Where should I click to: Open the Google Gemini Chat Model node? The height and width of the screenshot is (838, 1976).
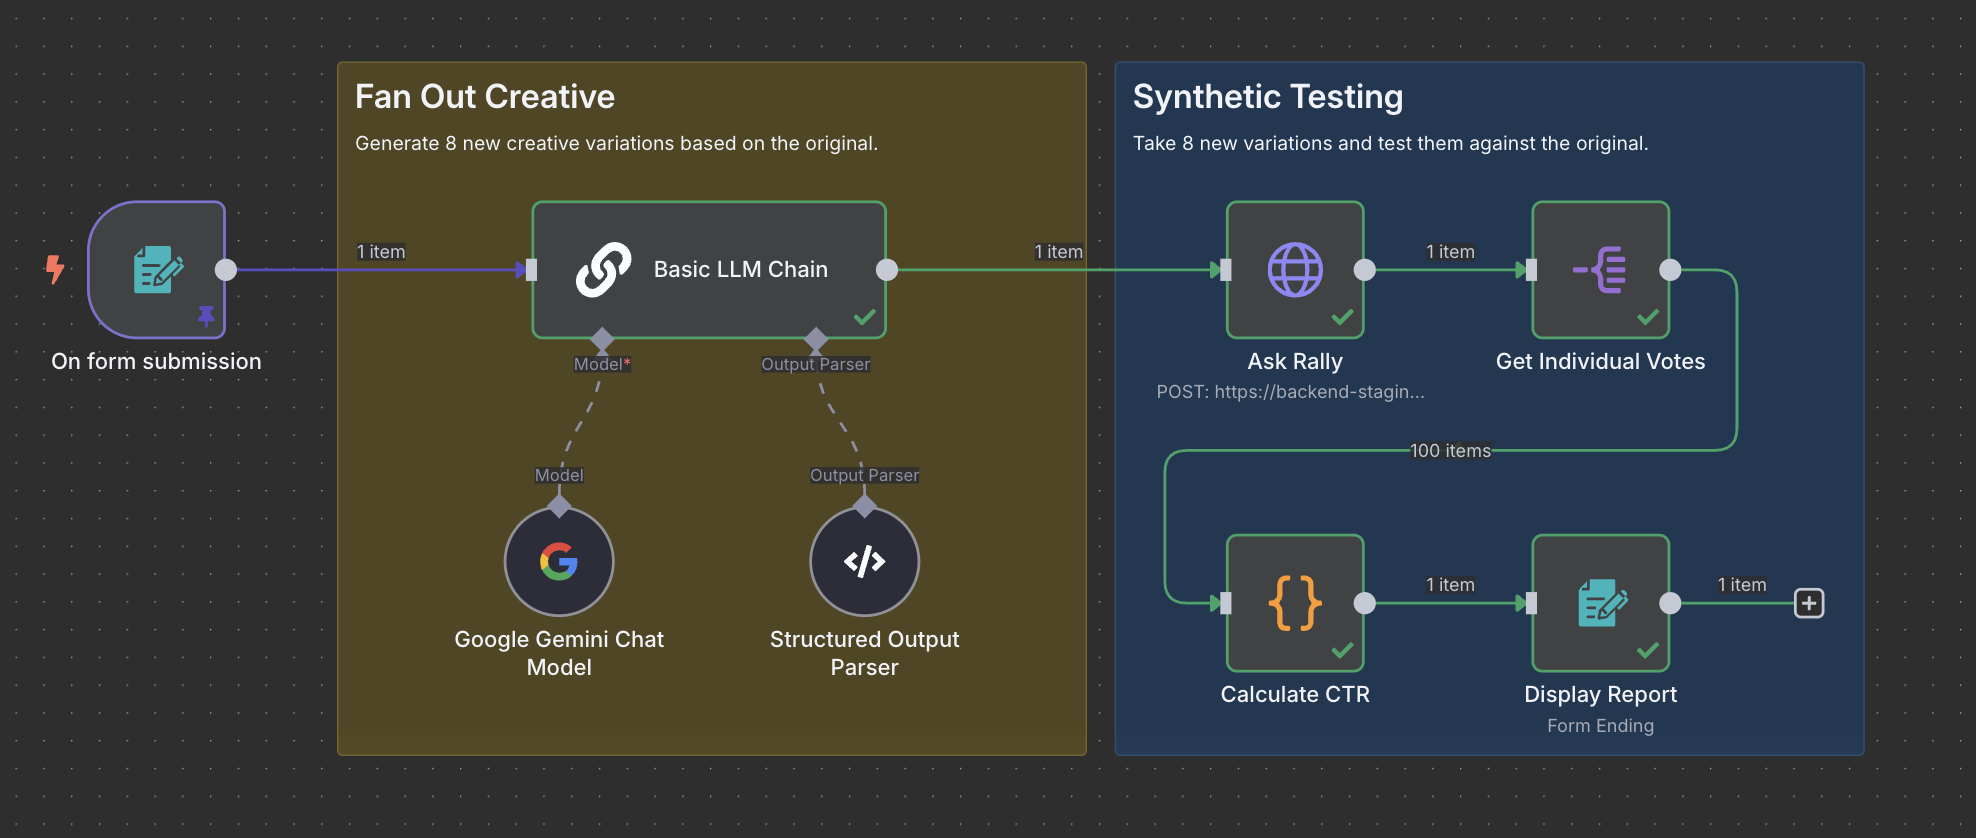click(x=559, y=562)
